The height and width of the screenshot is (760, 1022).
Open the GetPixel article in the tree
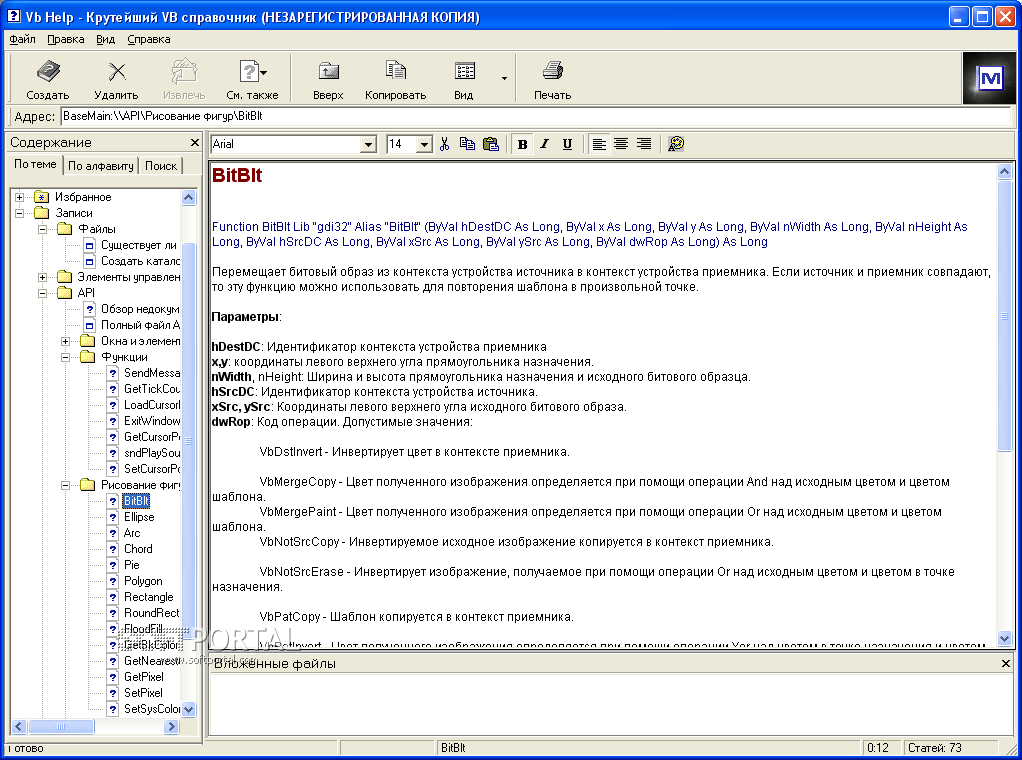143,677
